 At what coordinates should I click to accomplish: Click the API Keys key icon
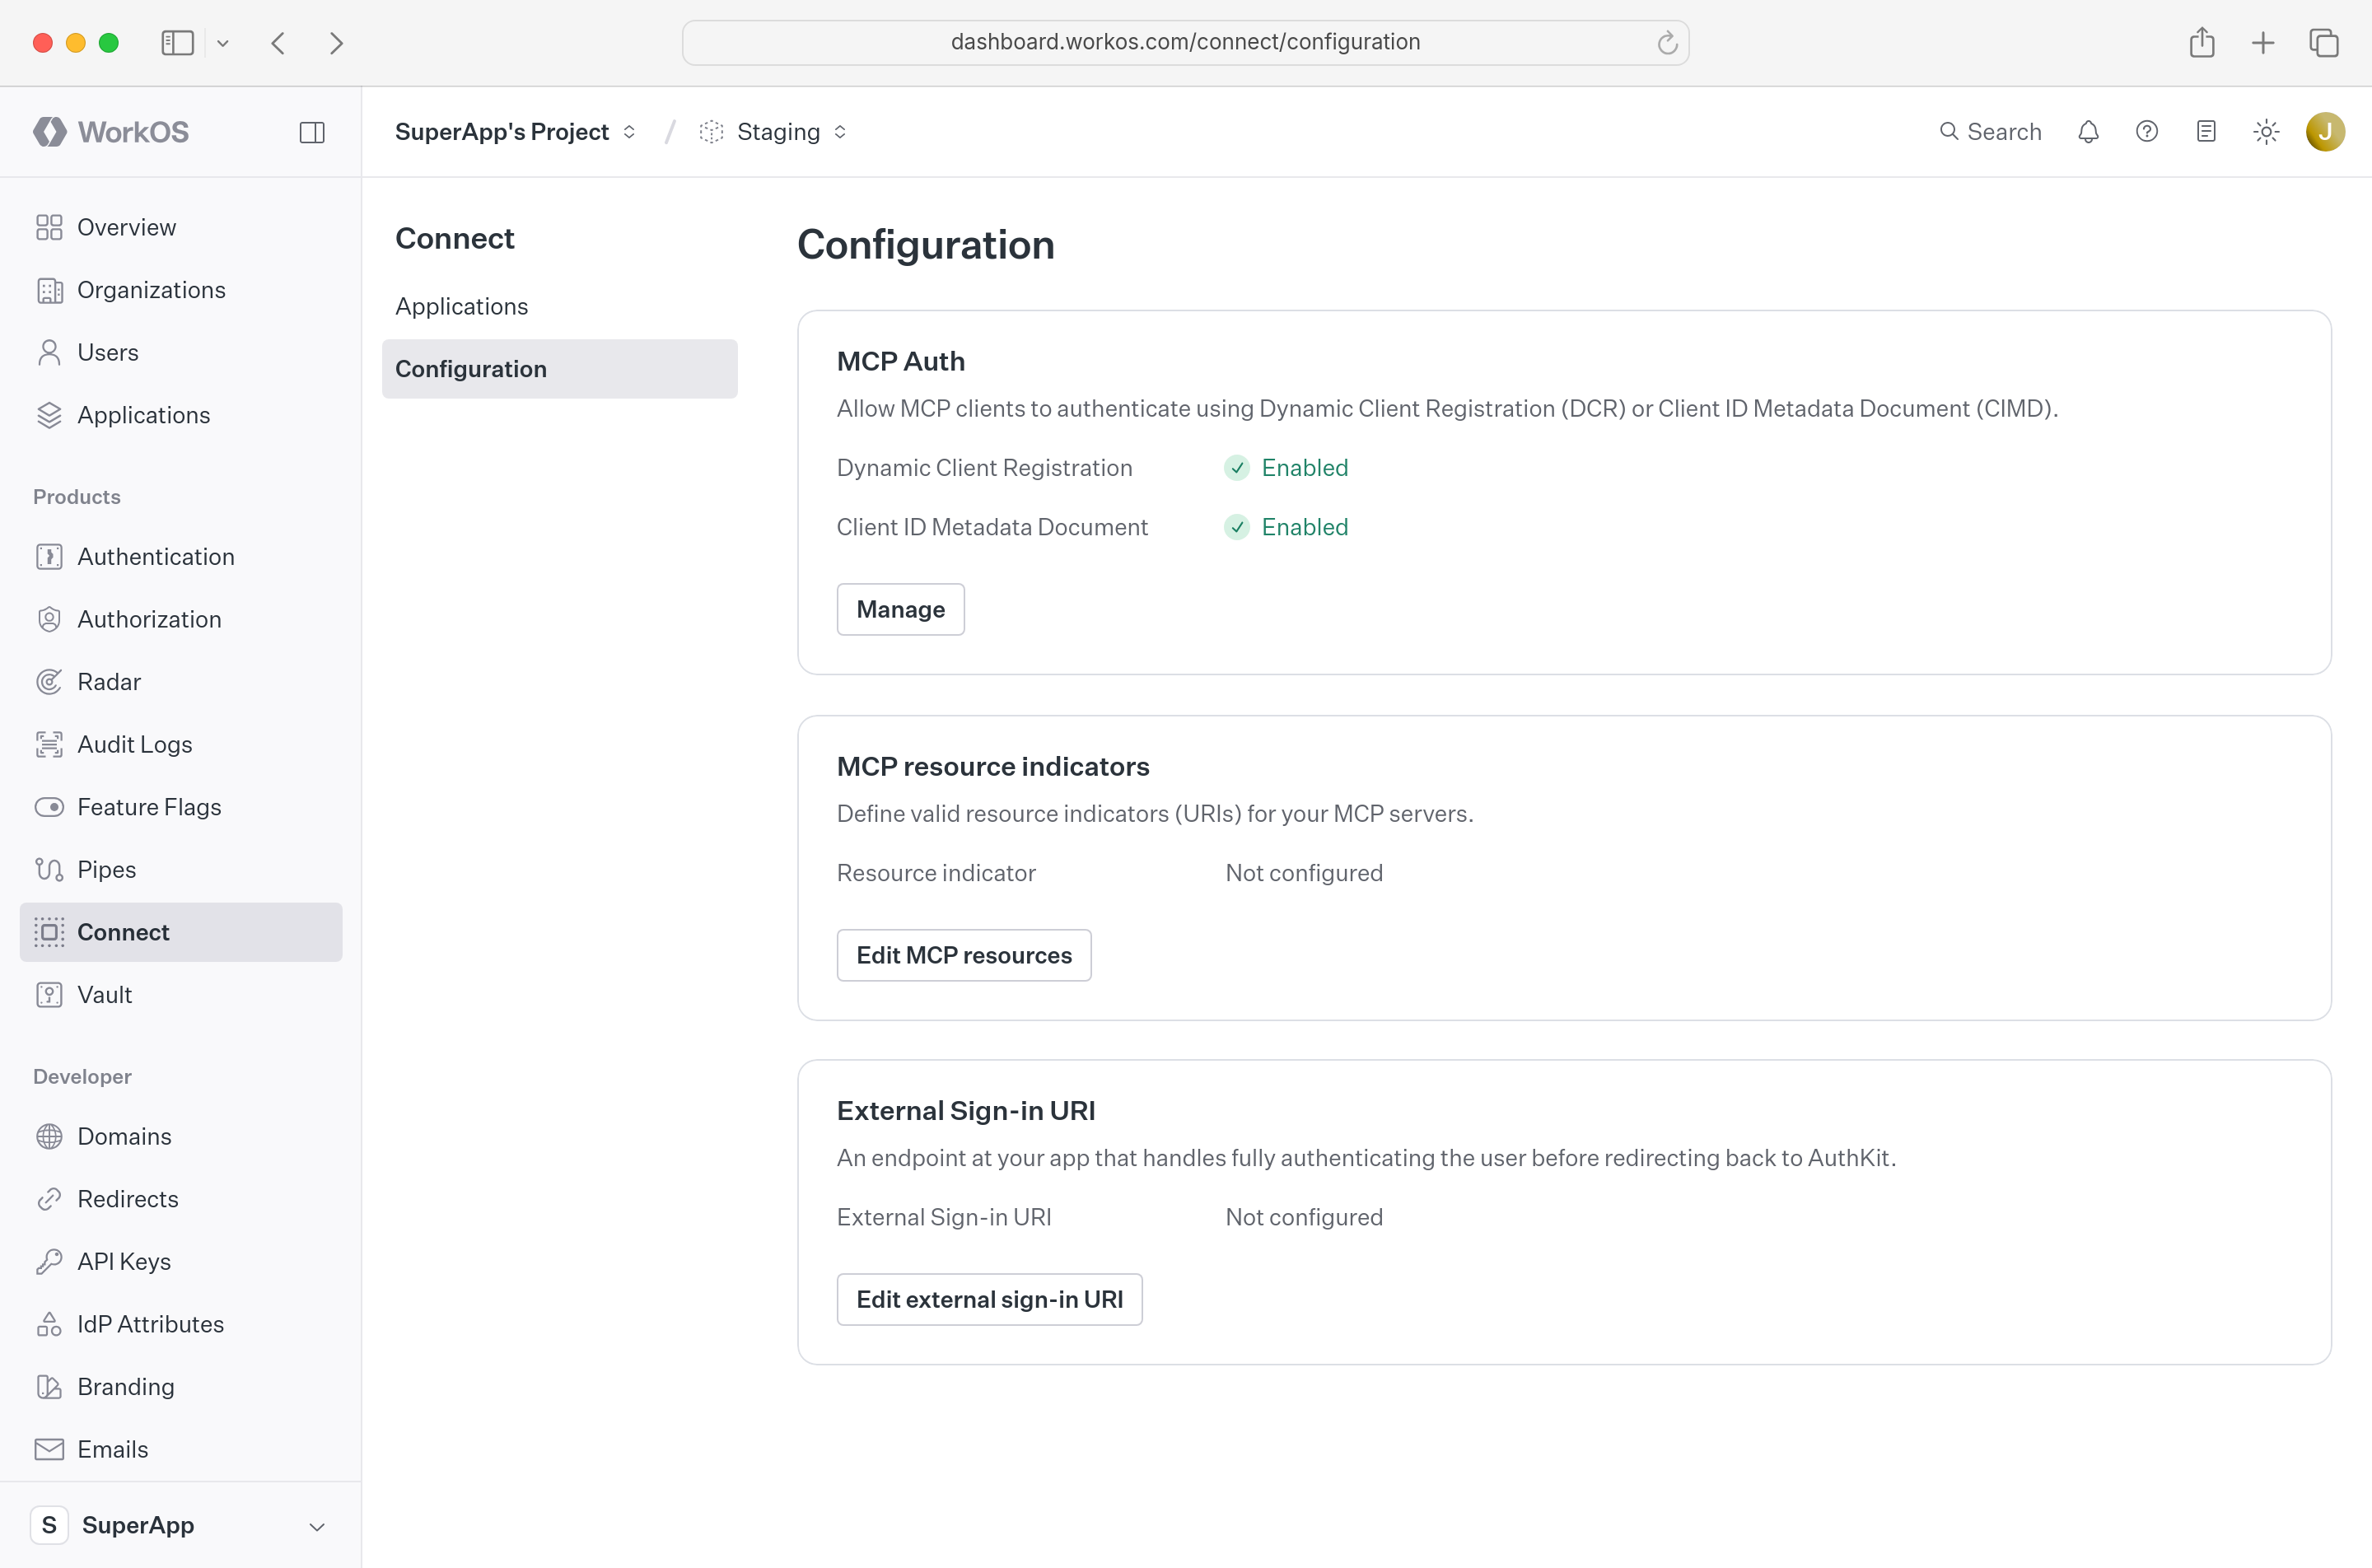coord(49,1261)
